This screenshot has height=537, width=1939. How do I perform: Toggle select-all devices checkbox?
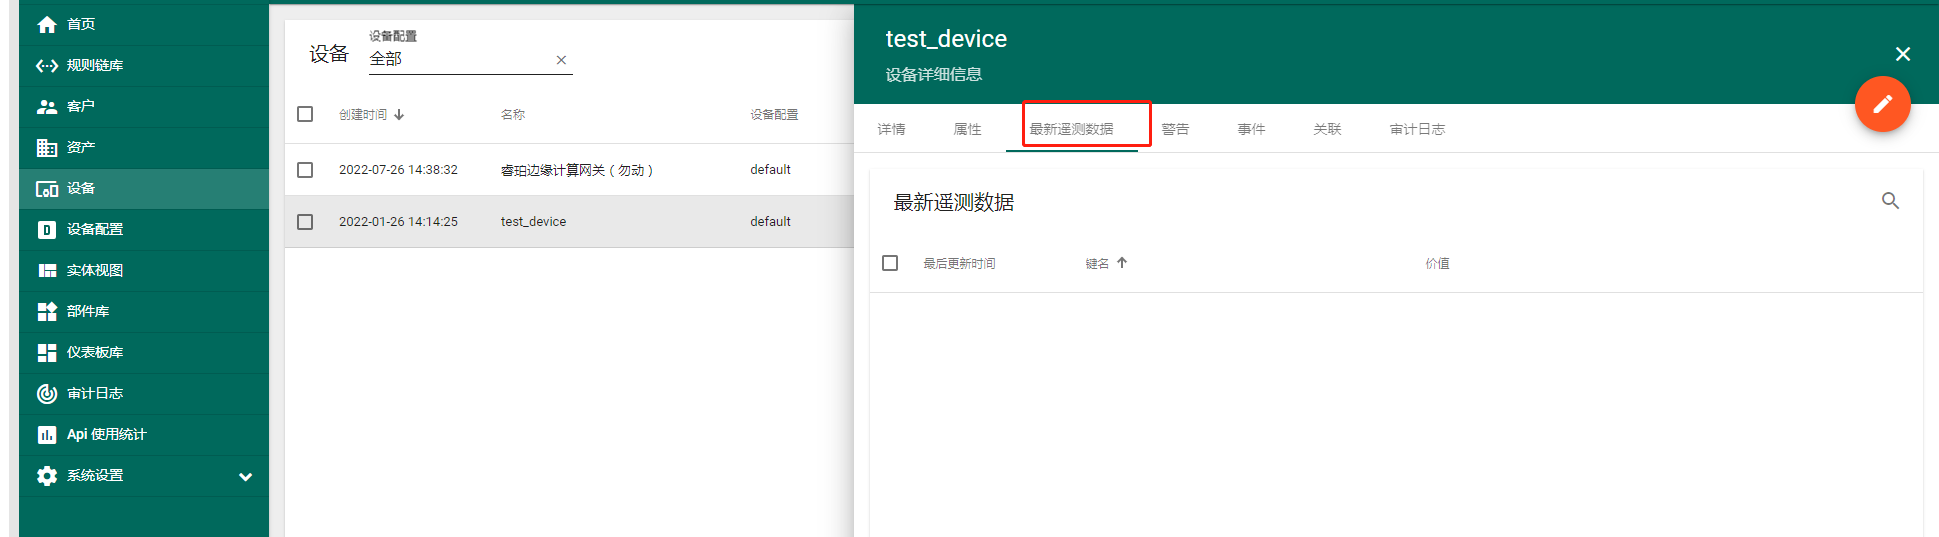(x=305, y=114)
